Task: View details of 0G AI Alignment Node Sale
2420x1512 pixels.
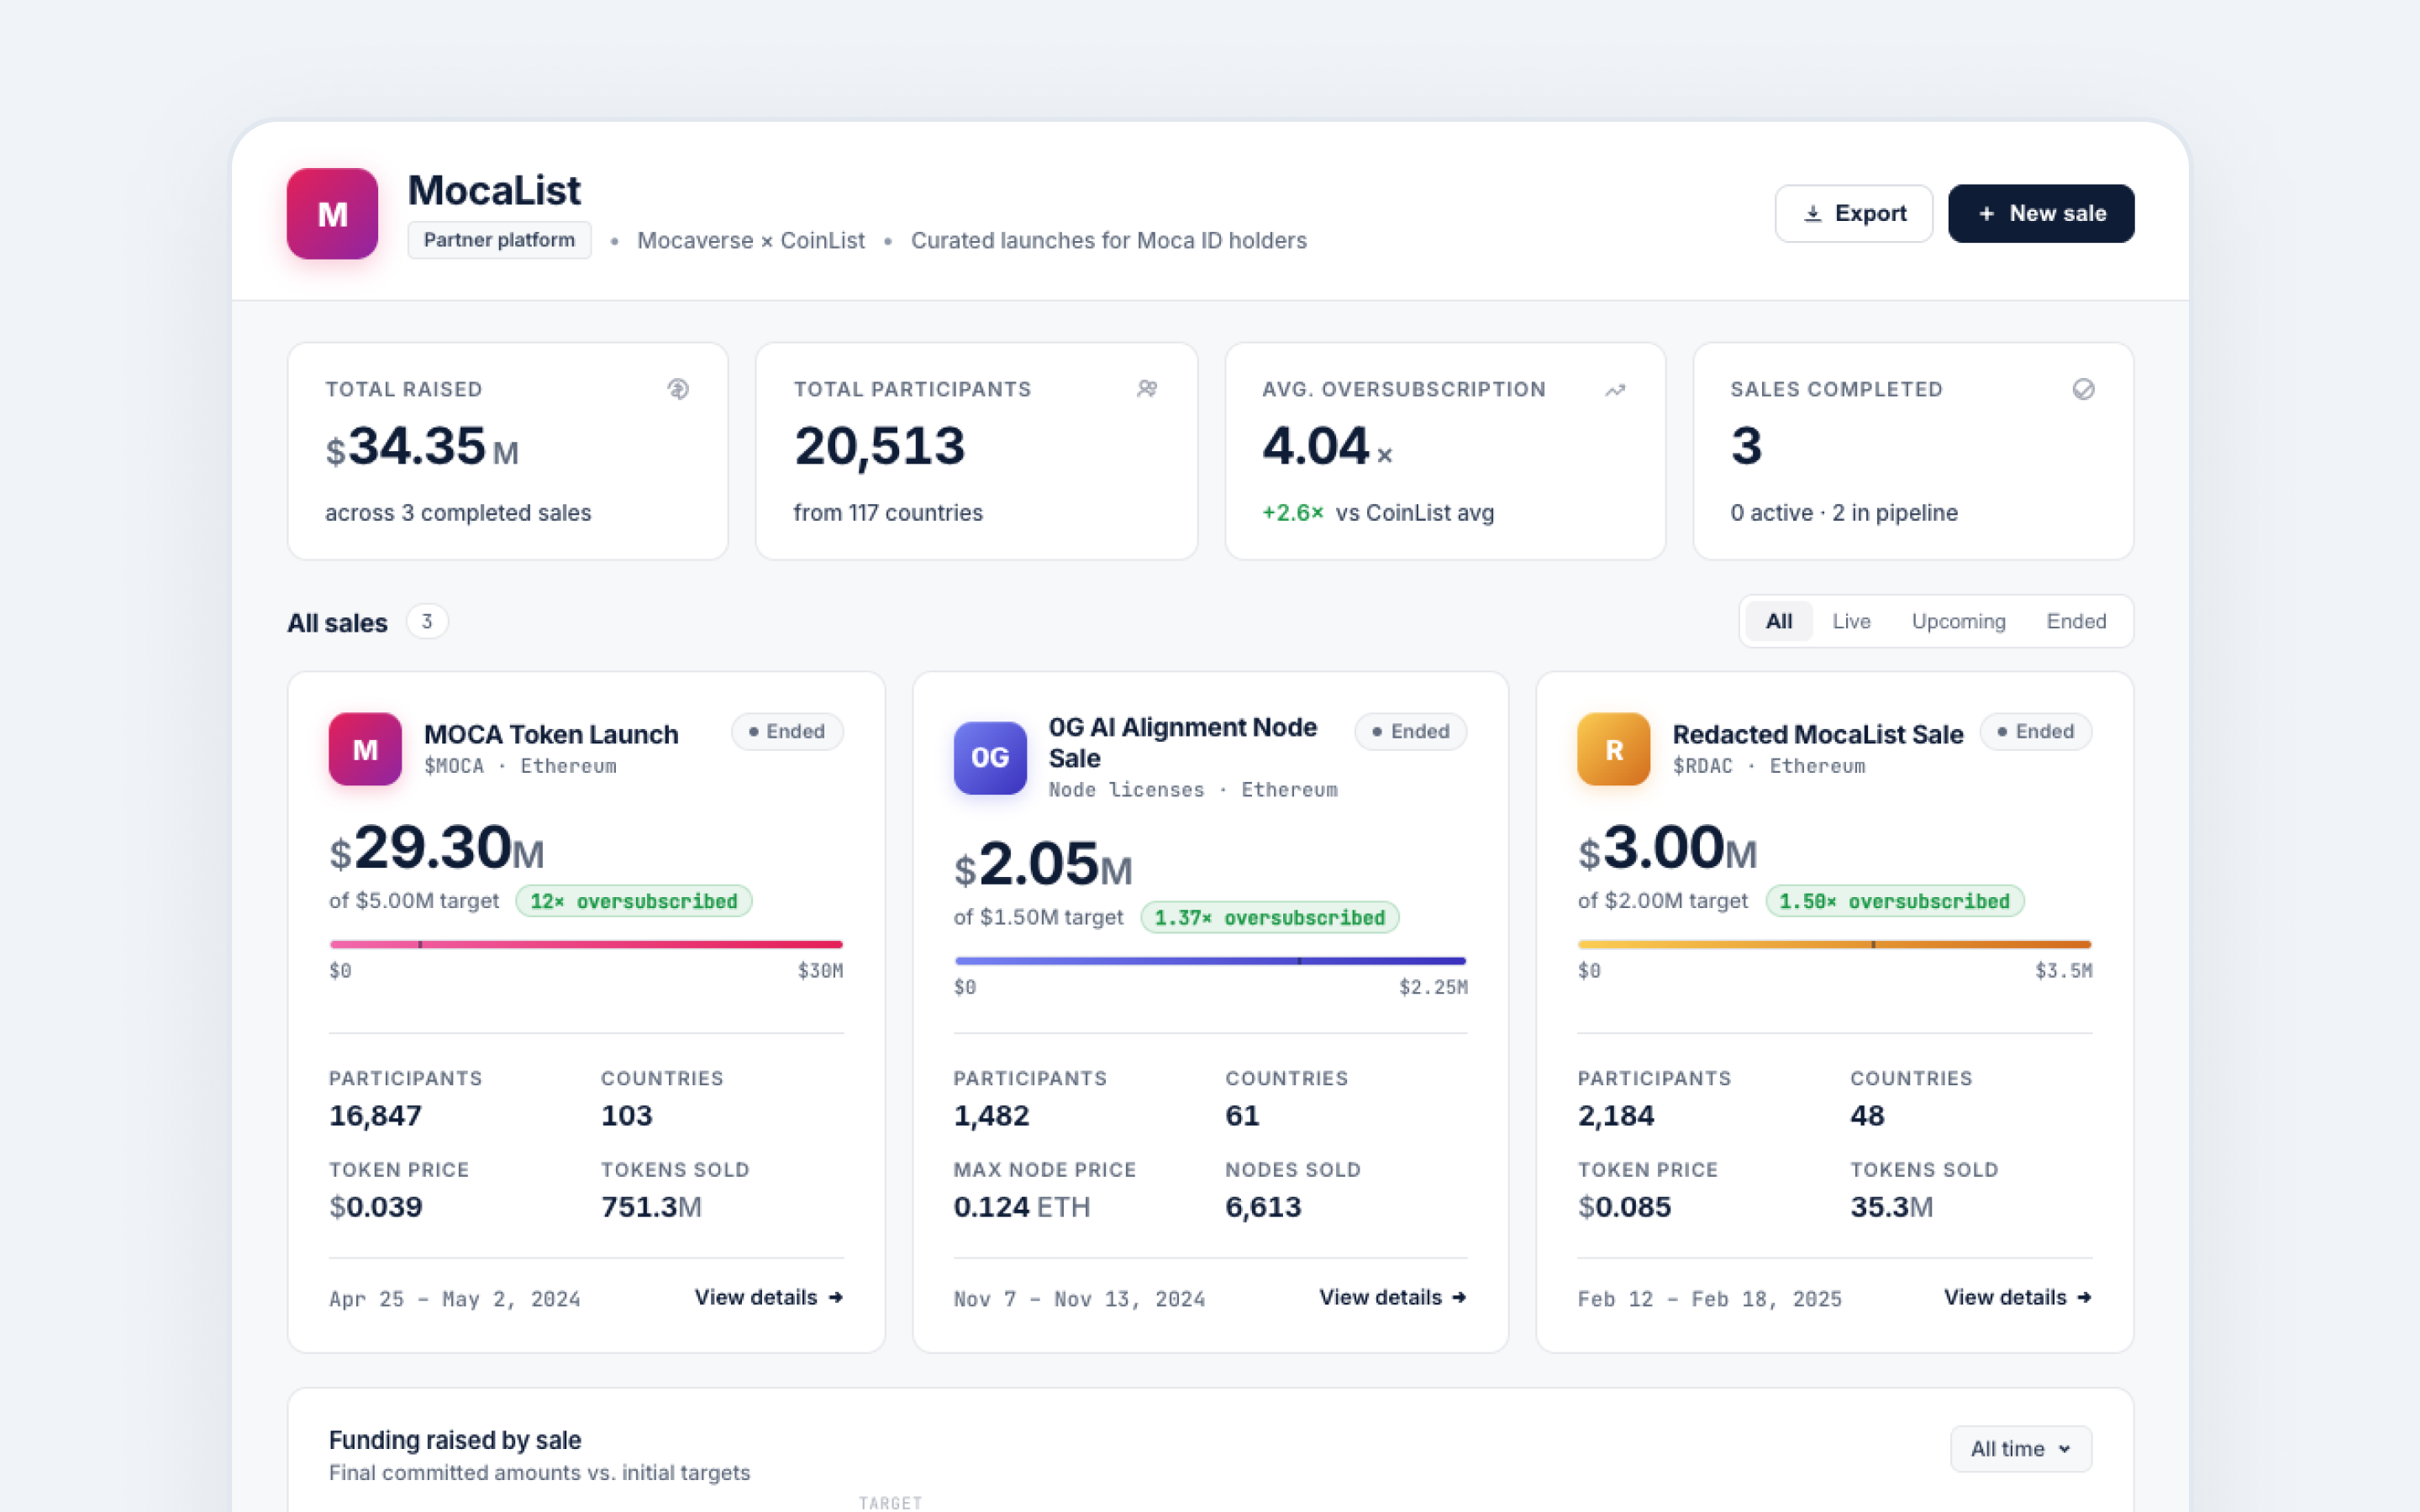Action: click(x=1392, y=1297)
